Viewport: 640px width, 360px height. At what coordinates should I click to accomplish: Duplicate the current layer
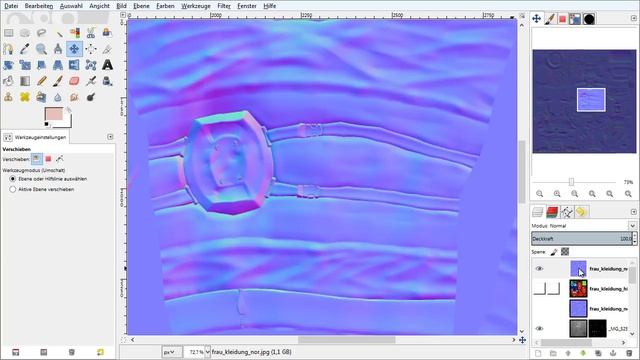click(x=598, y=353)
